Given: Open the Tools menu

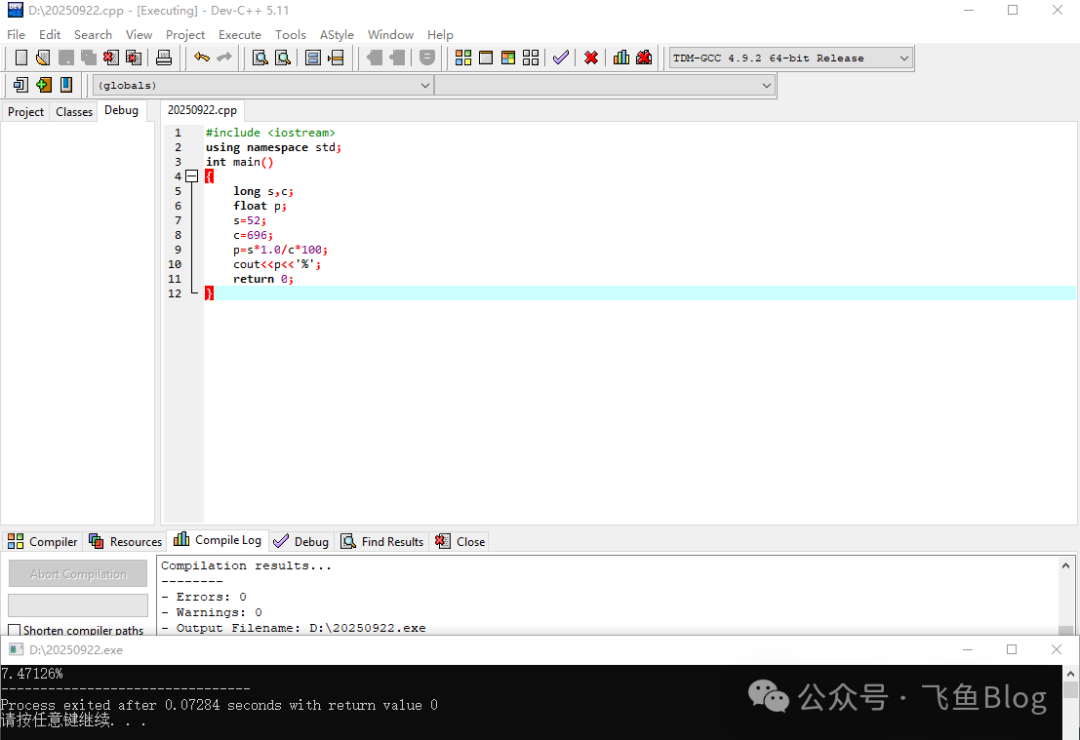Looking at the screenshot, I should point(290,34).
